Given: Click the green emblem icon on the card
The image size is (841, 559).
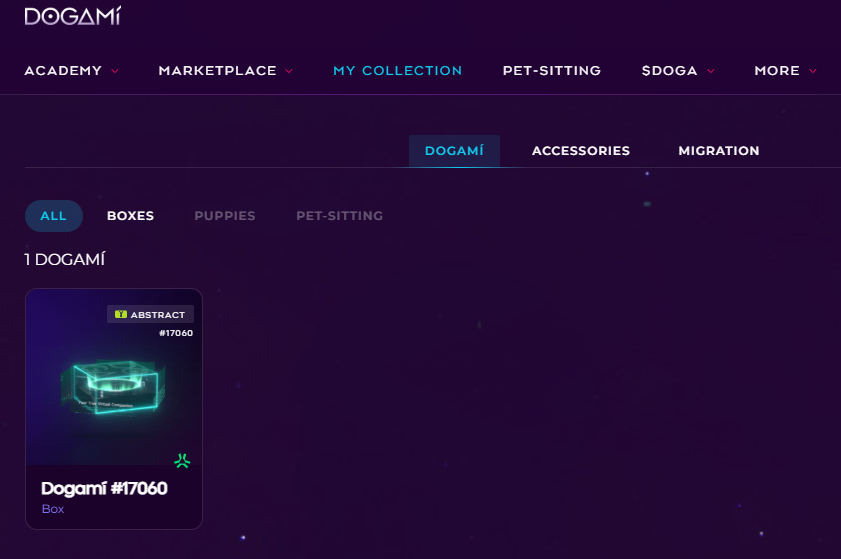Looking at the screenshot, I should (182, 461).
